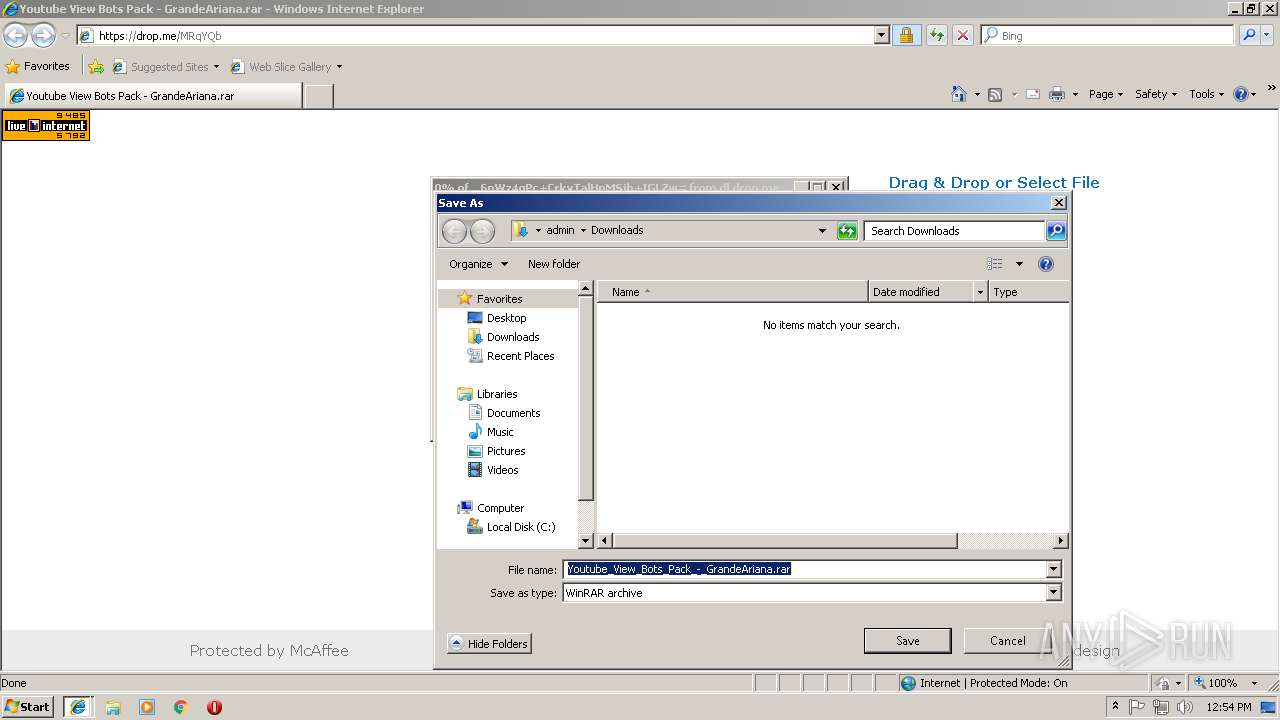Image resolution: width=1280 pixels, height=720 pixels.
Task: Click the navigation pane vertical scrollbar
Action: tap(586, 400)
